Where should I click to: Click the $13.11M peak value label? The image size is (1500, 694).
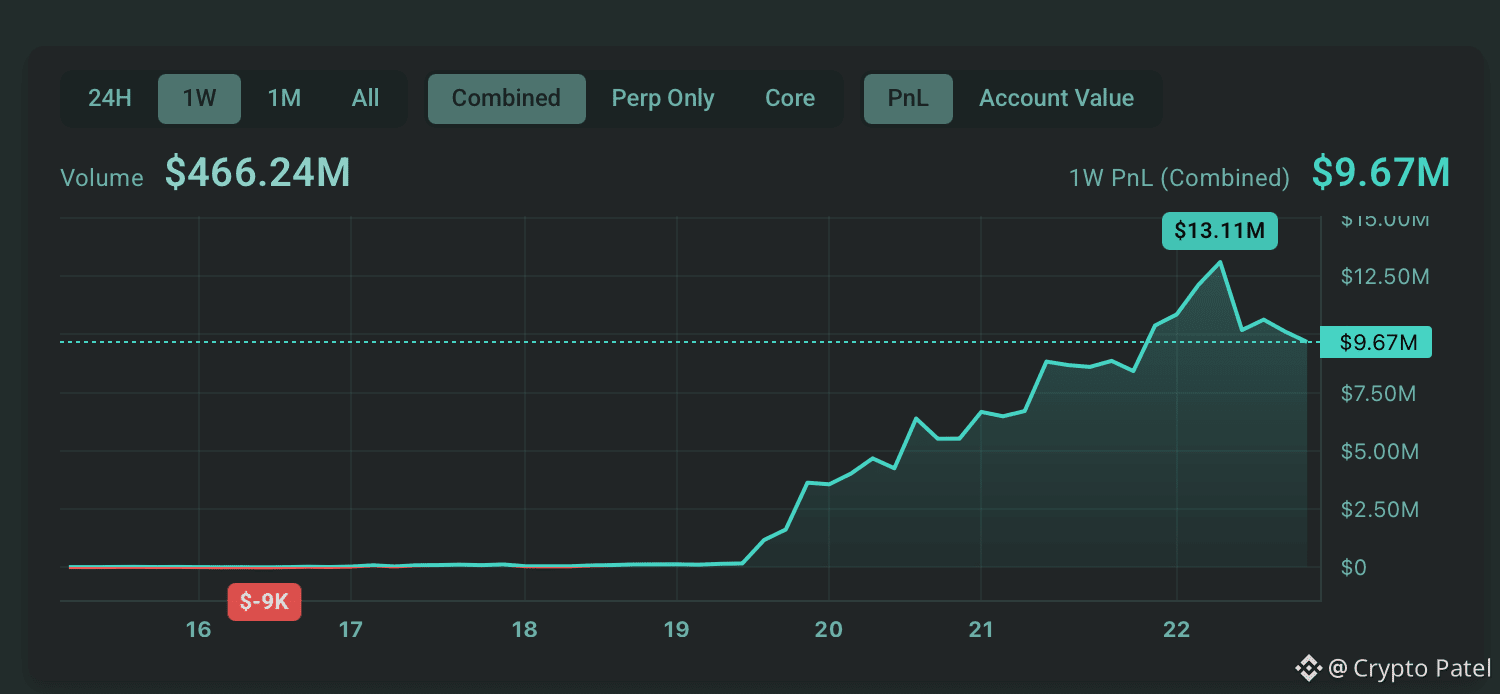[1219, 231]
